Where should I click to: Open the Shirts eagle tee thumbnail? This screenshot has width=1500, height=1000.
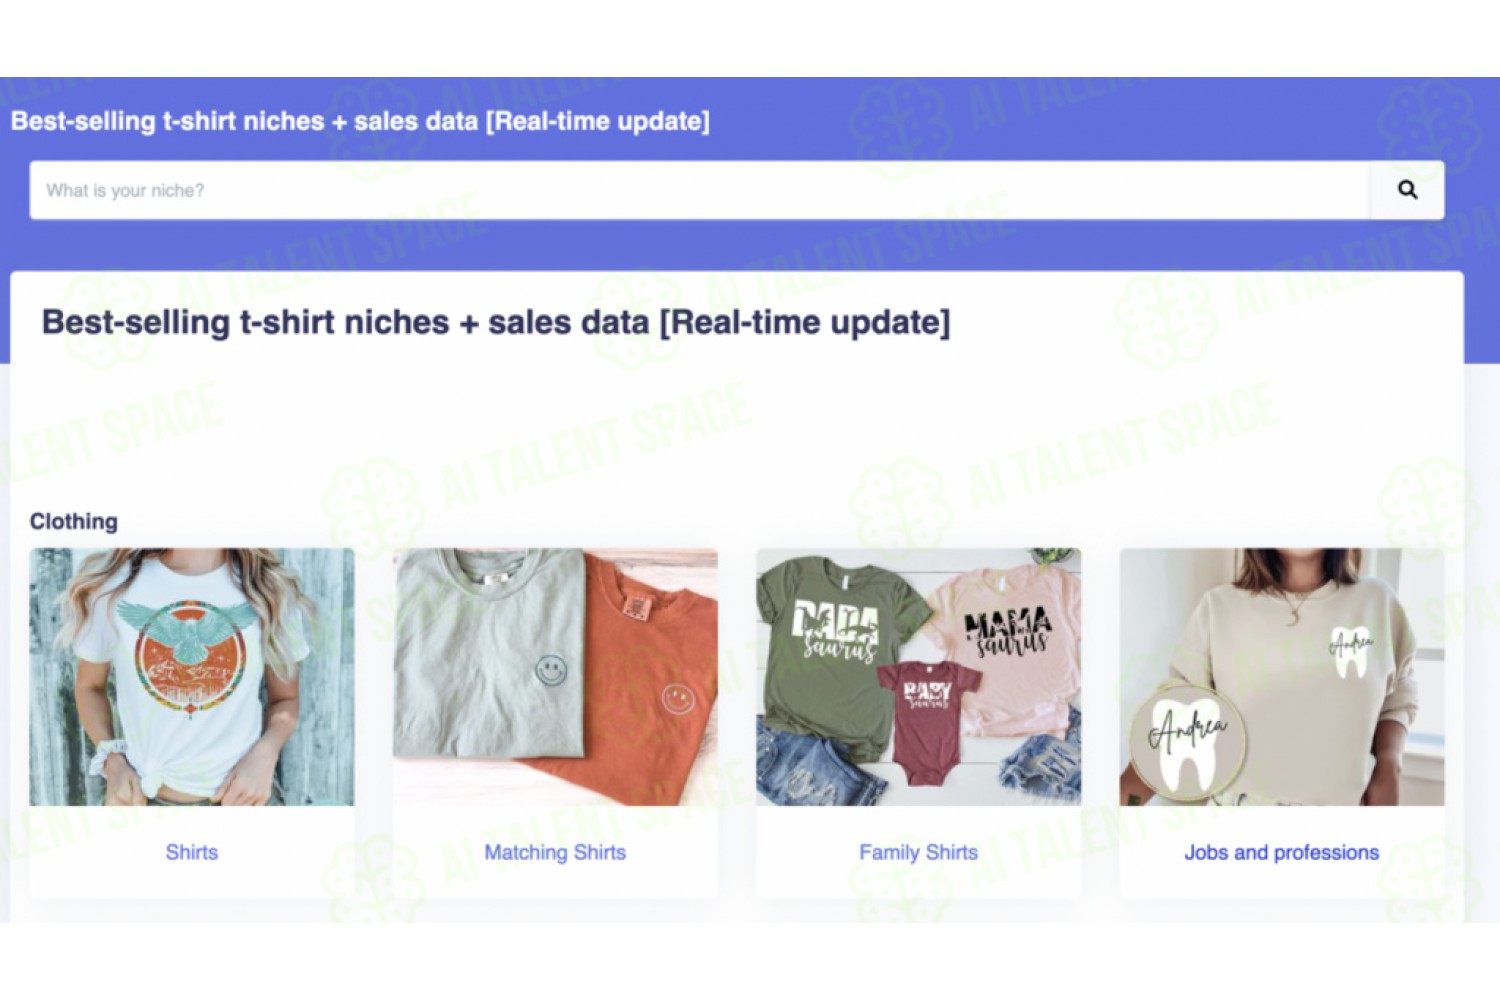tap(192, 676)
